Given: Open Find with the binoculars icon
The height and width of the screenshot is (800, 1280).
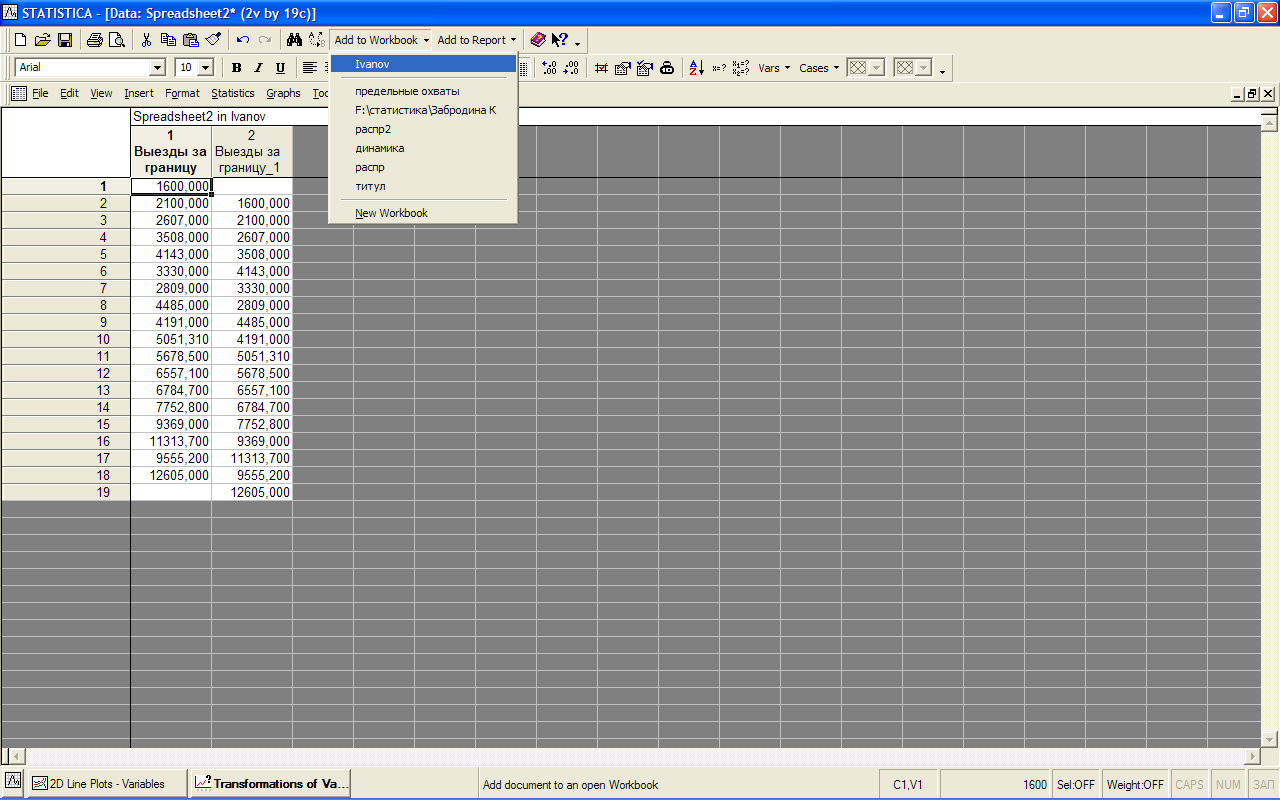Looking at the screenshot, I should (295, 40).
